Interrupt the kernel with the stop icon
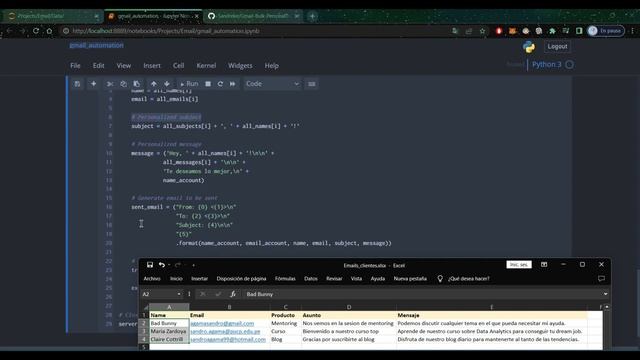 pyautogui.click(x=208, y=84)
